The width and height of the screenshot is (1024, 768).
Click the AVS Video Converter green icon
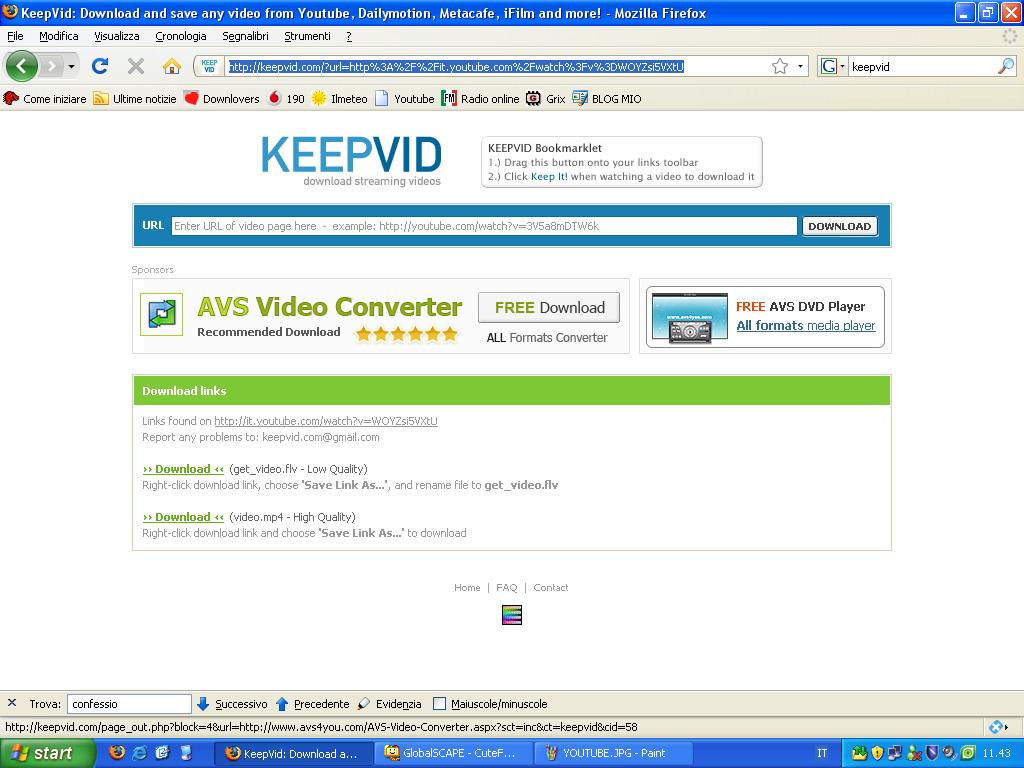click(162, 314)
